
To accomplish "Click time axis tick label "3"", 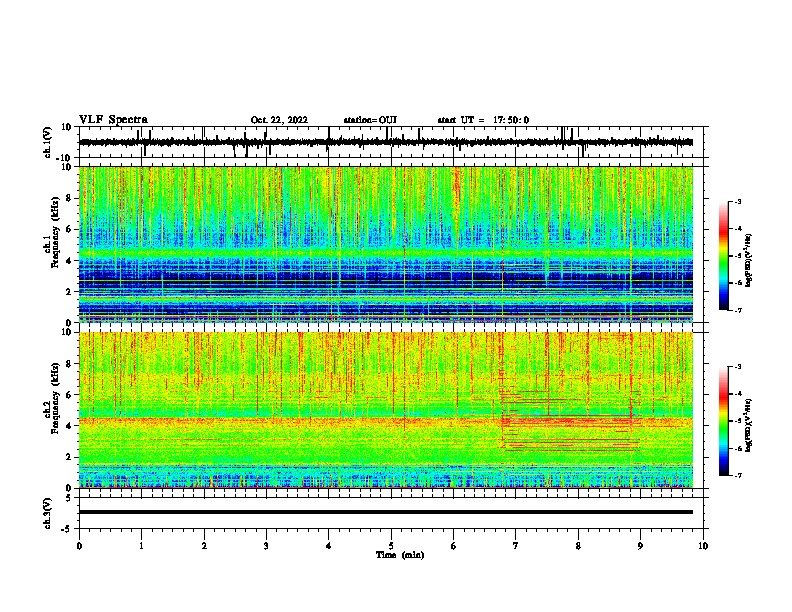I will click(266, 546).
